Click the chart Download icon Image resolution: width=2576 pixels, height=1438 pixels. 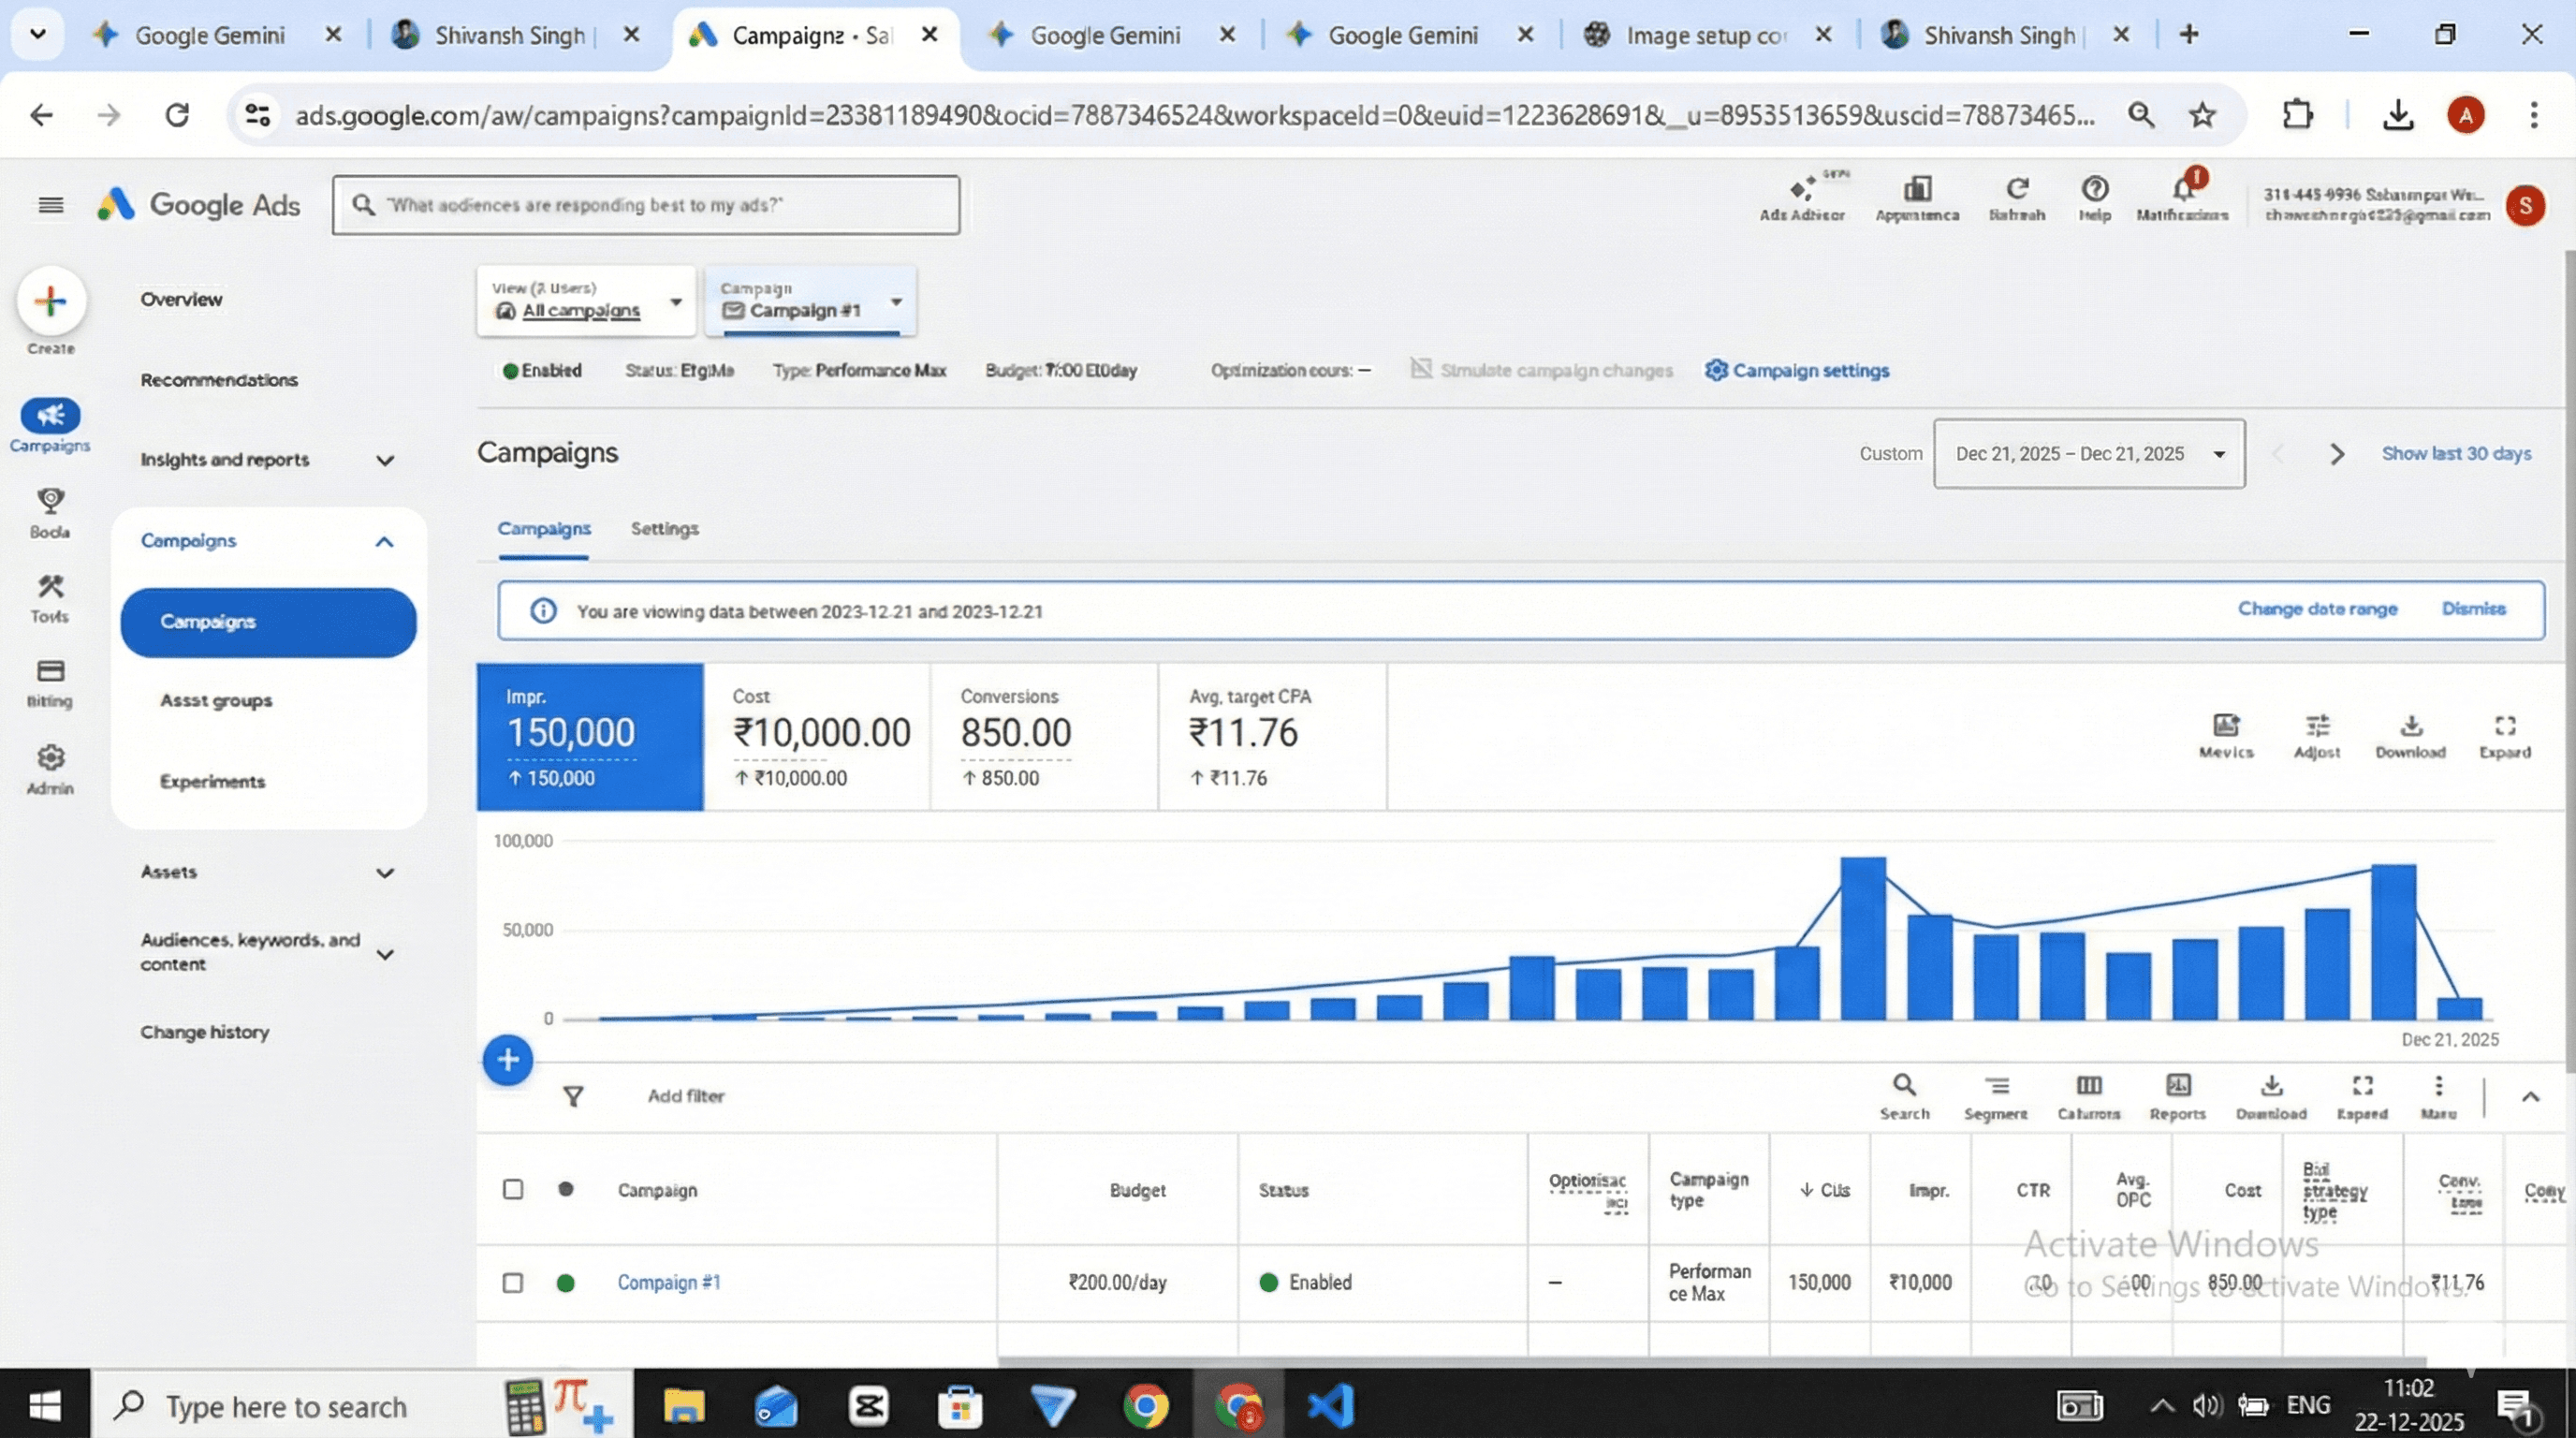coord(2411,725)
